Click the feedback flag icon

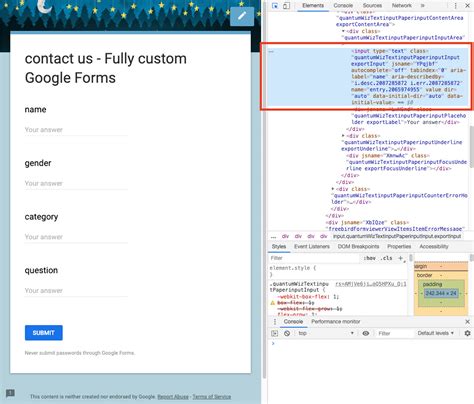(10, 393)
